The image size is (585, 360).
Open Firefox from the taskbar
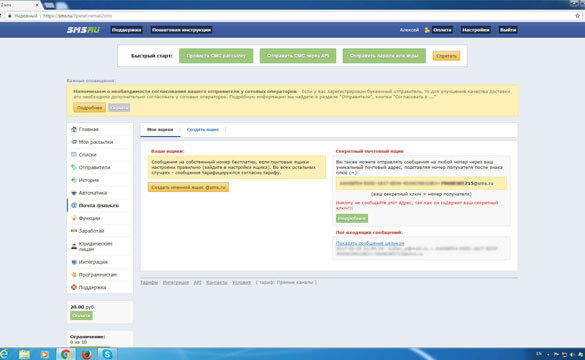pyautogui.click(x=87, y=354)
